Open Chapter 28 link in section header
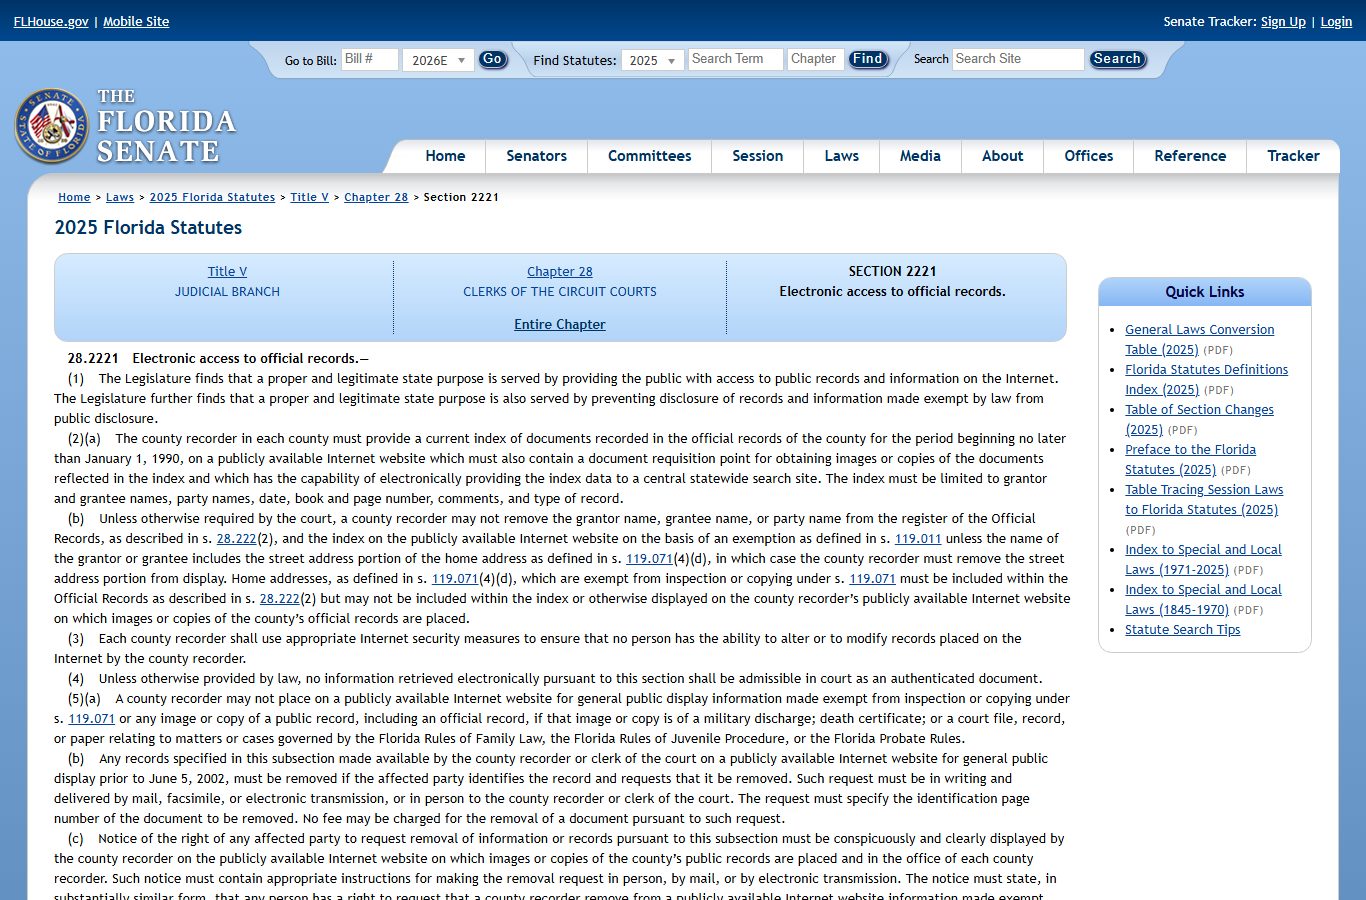 point(560,271)
